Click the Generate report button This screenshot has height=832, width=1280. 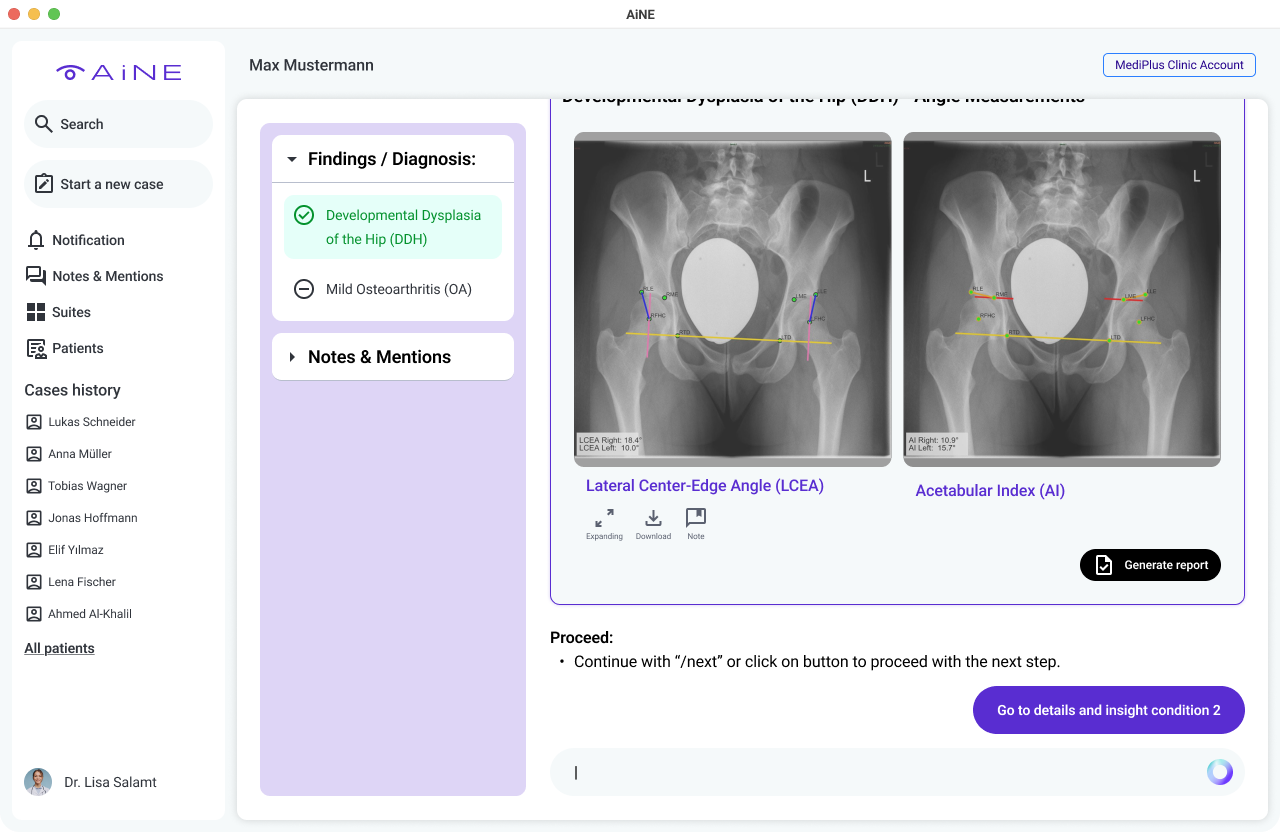tap(1150, 565)
